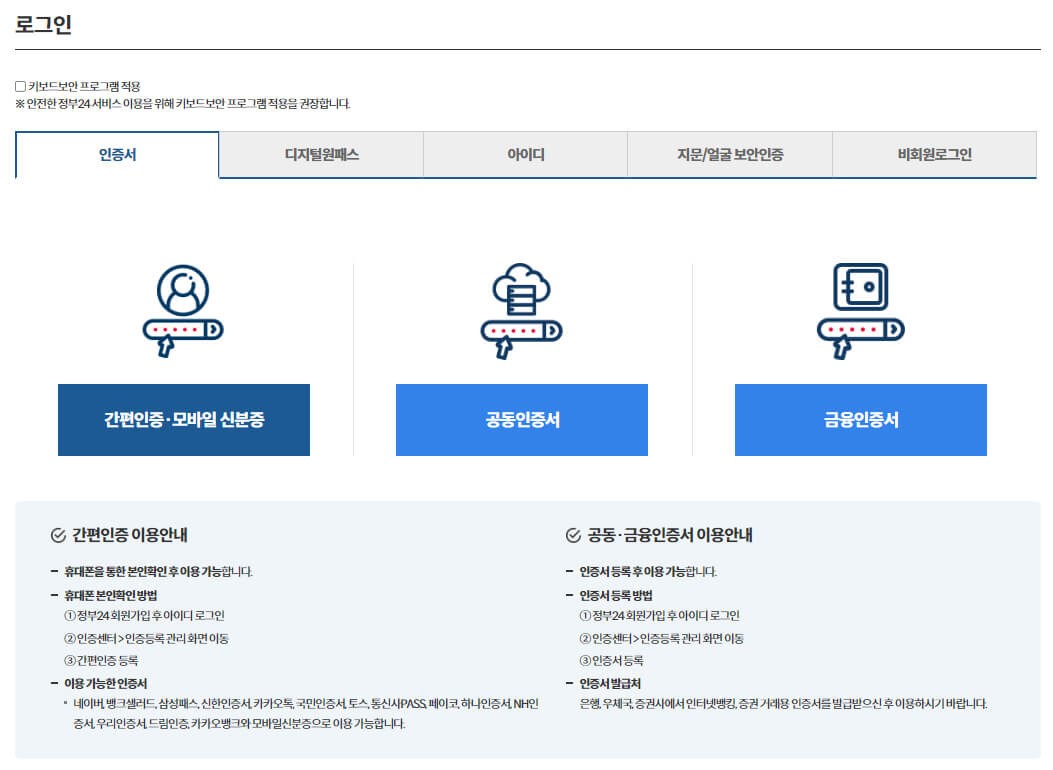Select the 금융인증서 login button
Screen dimensions: 1053x770
pos(861,420)
